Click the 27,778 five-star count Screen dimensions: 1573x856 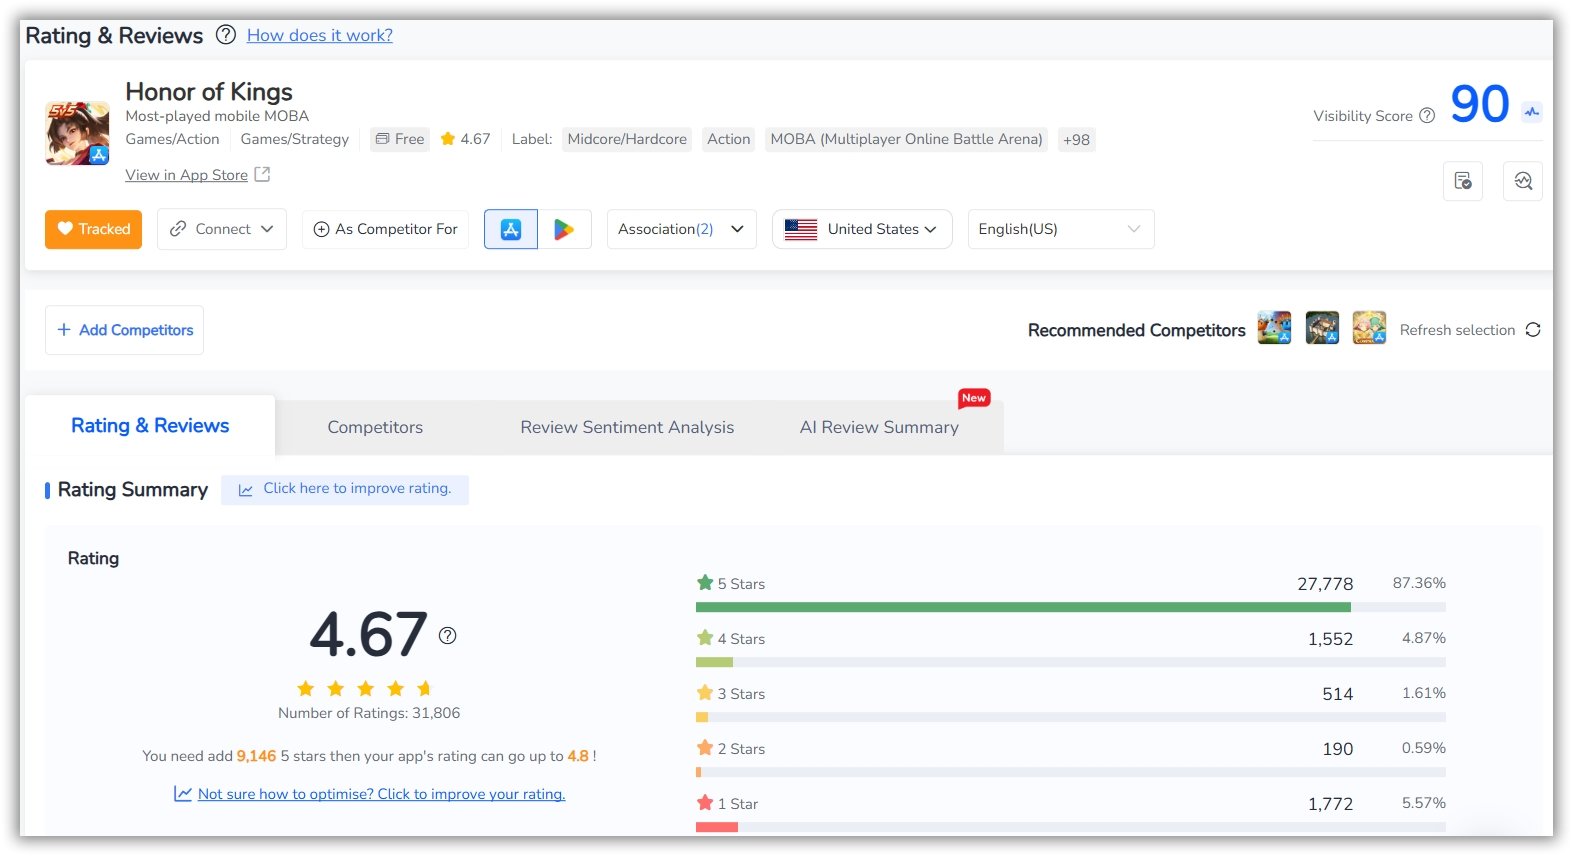pos(1325,584)
